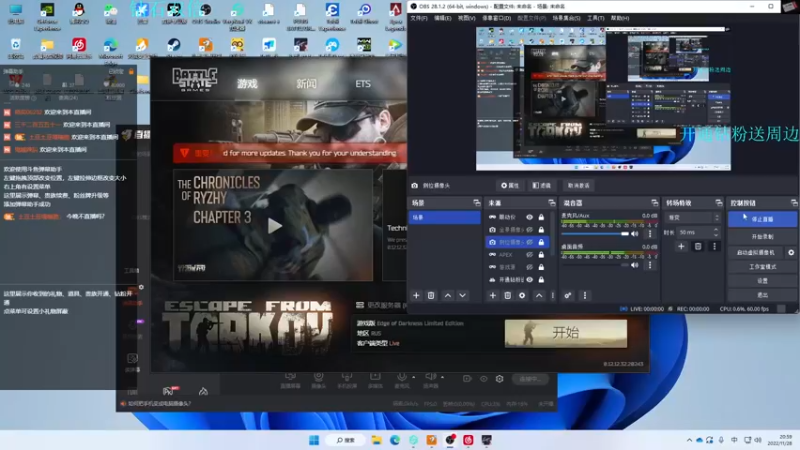Add a new scene in OBS Scenes panel

tap(416, 295)
